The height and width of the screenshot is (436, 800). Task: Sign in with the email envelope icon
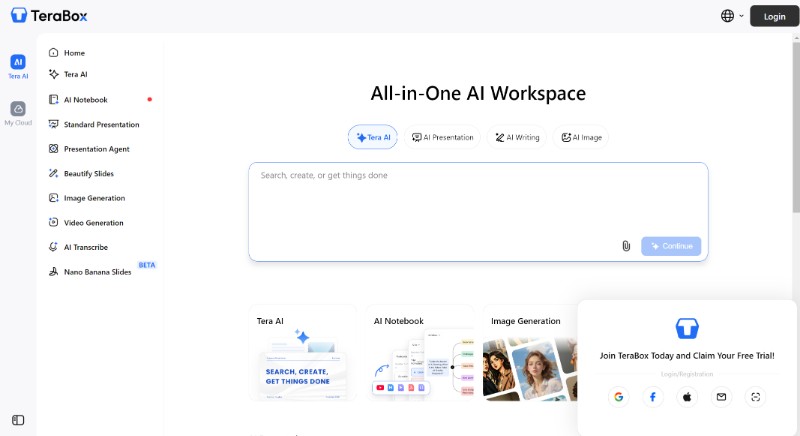tap(721, 397)
